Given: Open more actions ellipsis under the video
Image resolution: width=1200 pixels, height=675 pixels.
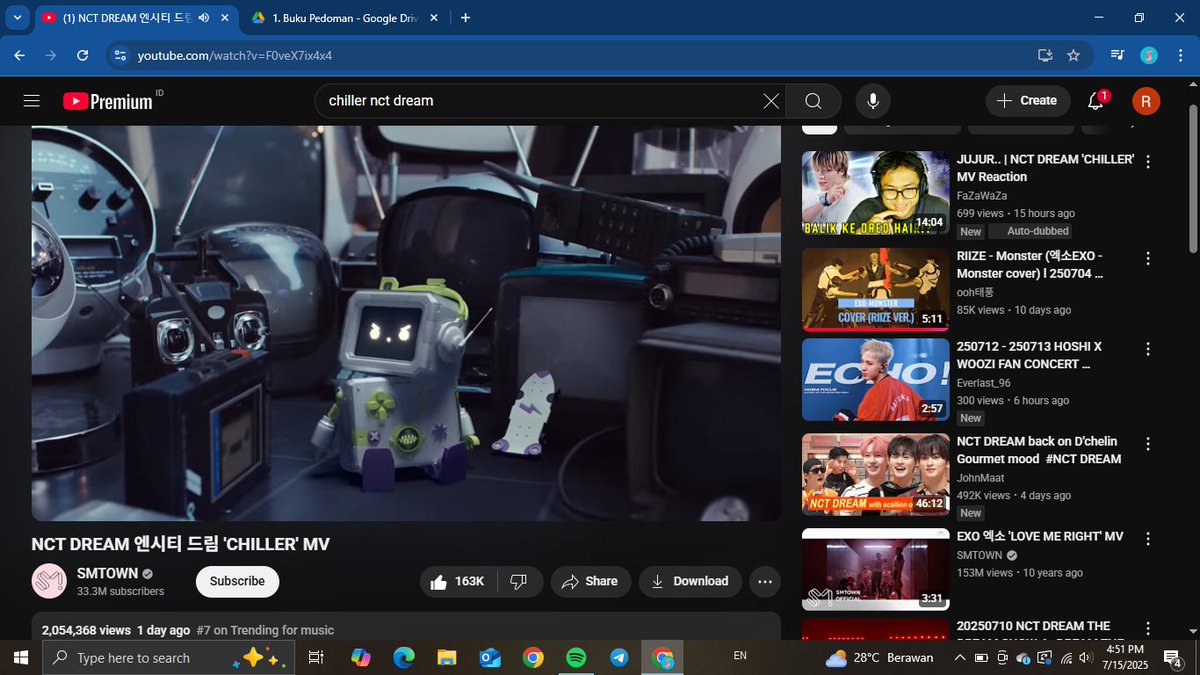Looking at the screenshot, I should coord(765,581).
